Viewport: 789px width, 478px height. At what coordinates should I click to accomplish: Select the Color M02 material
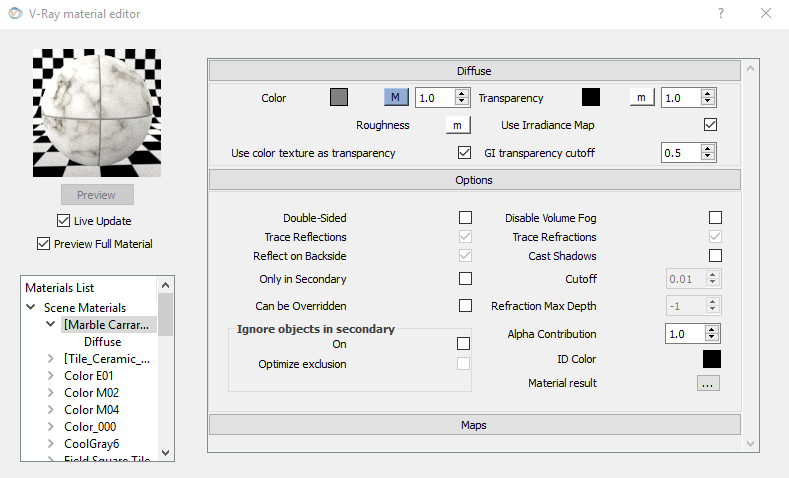91,393
